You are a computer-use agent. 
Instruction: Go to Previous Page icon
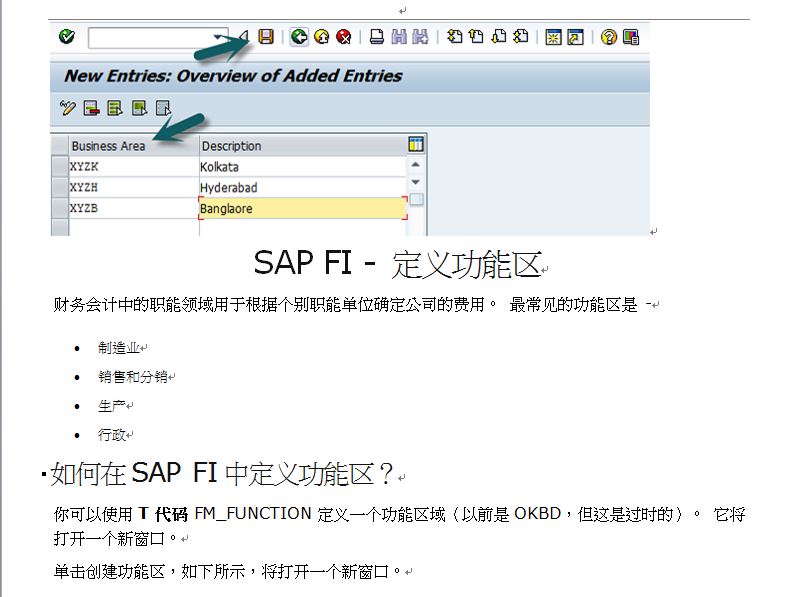(x=476, y=37)
